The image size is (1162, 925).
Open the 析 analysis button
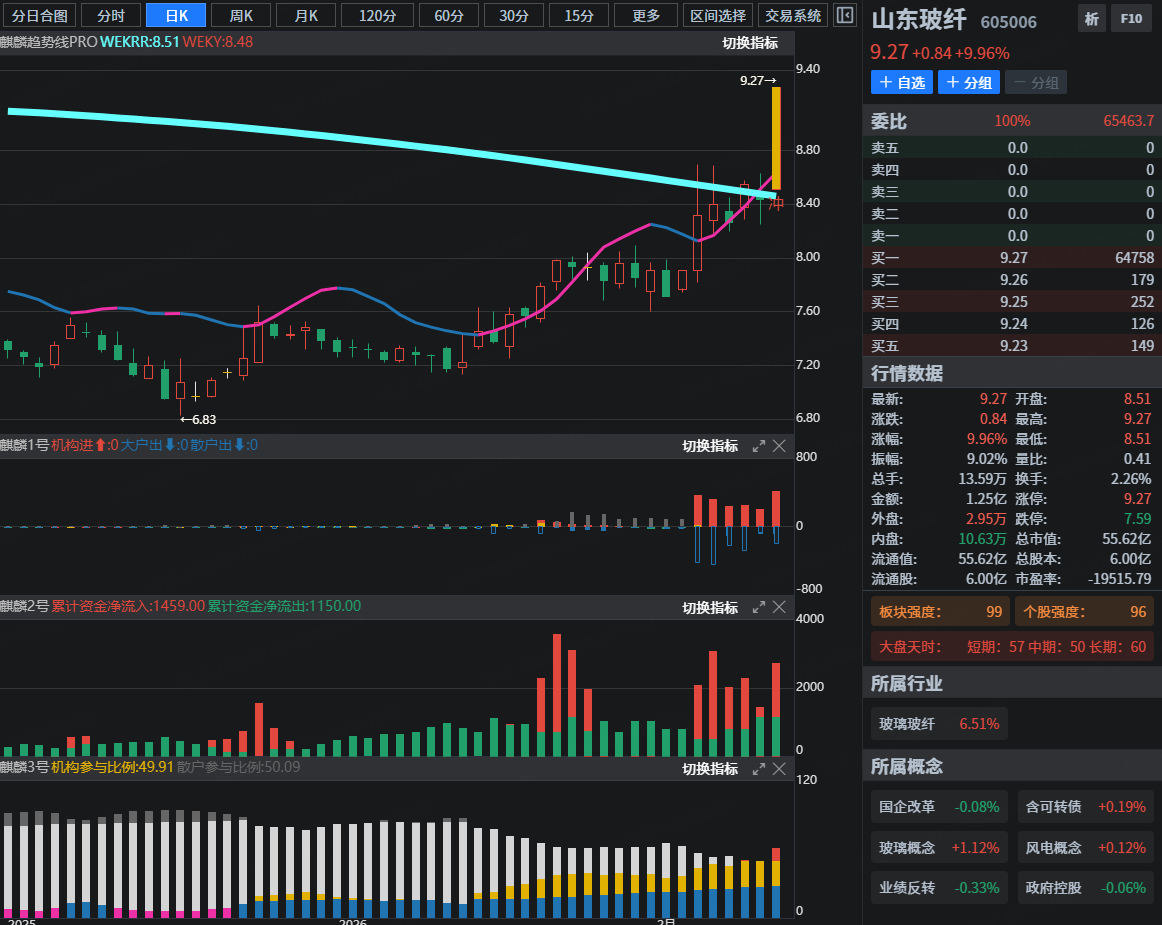[1091, 19]
